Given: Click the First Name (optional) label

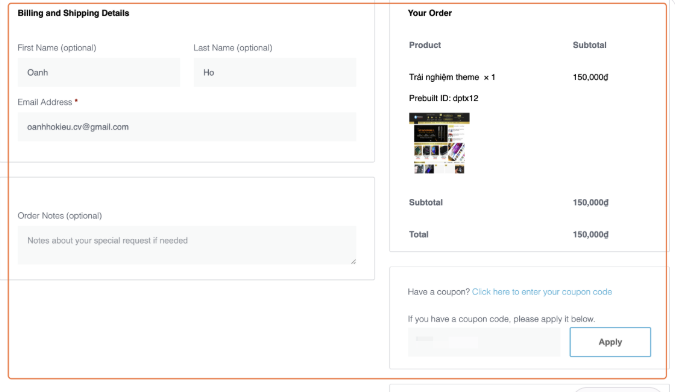Looking at the screenshot, I should [x=57, y=48].
